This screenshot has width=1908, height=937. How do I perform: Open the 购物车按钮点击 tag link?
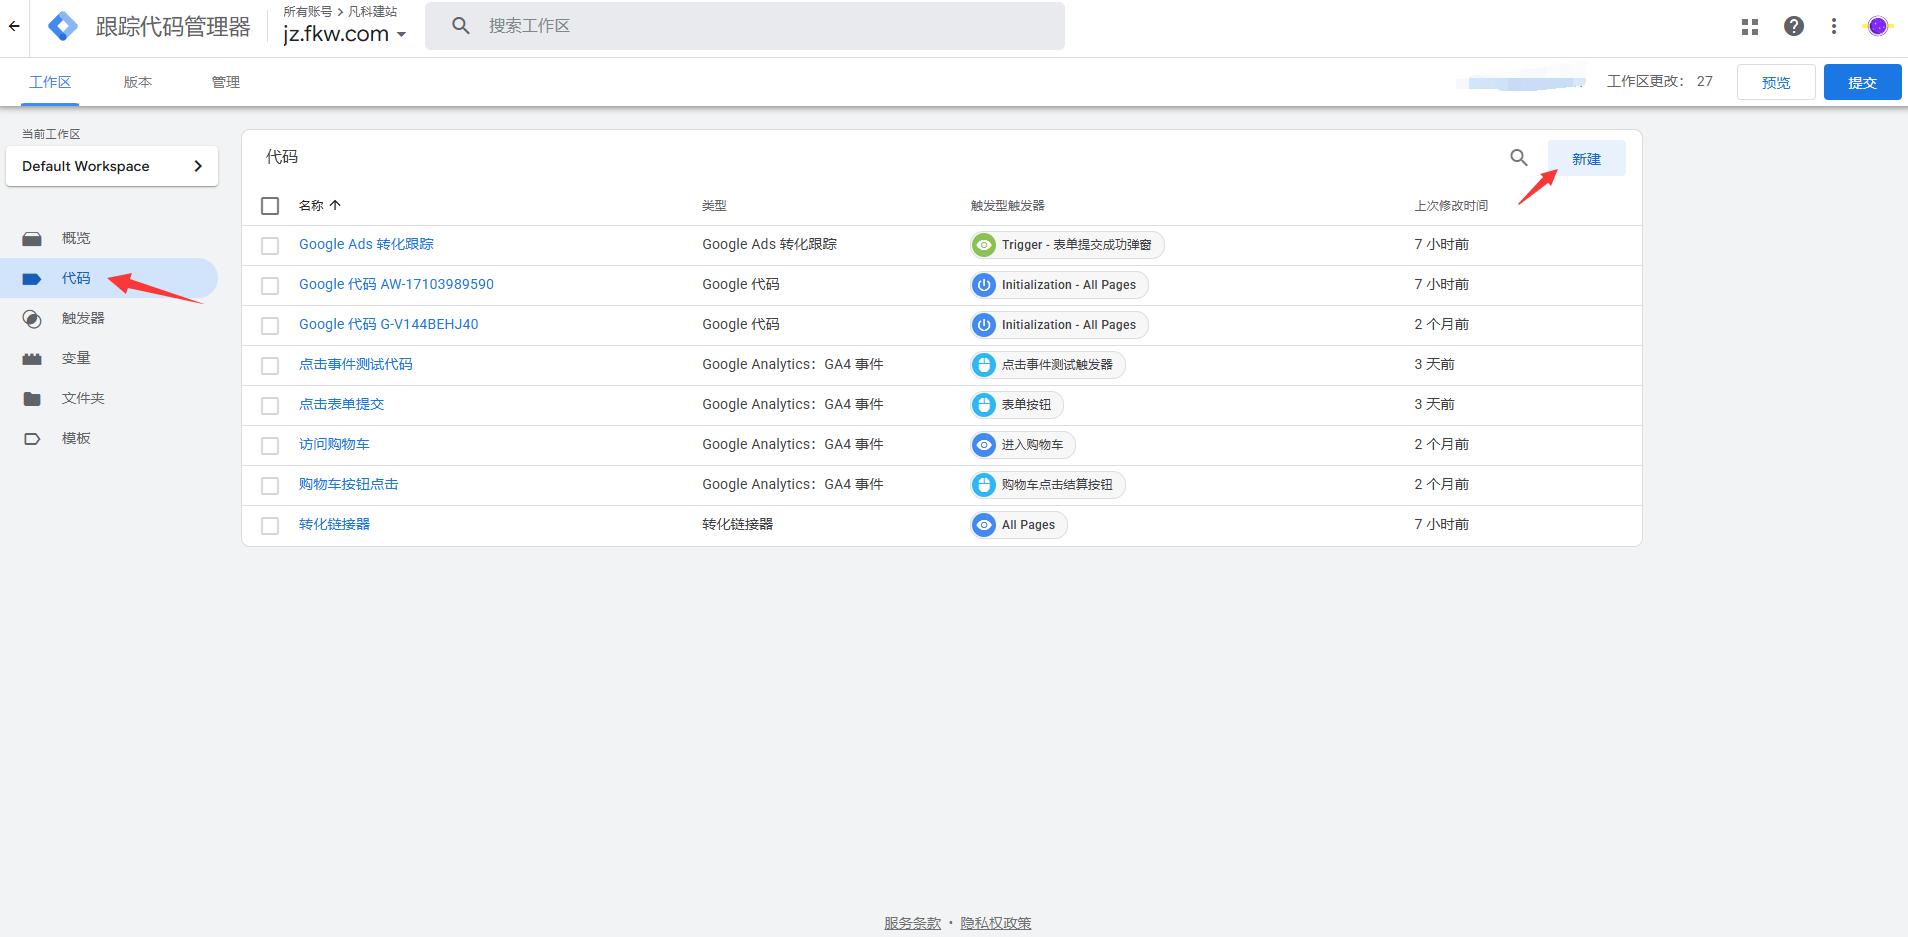[x=348, y=484]
